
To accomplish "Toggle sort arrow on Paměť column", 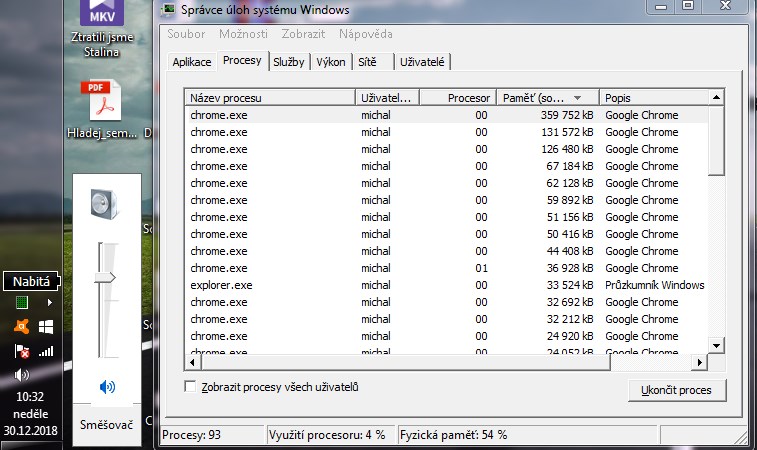I will pyautogui.click(x=577, y=98).
